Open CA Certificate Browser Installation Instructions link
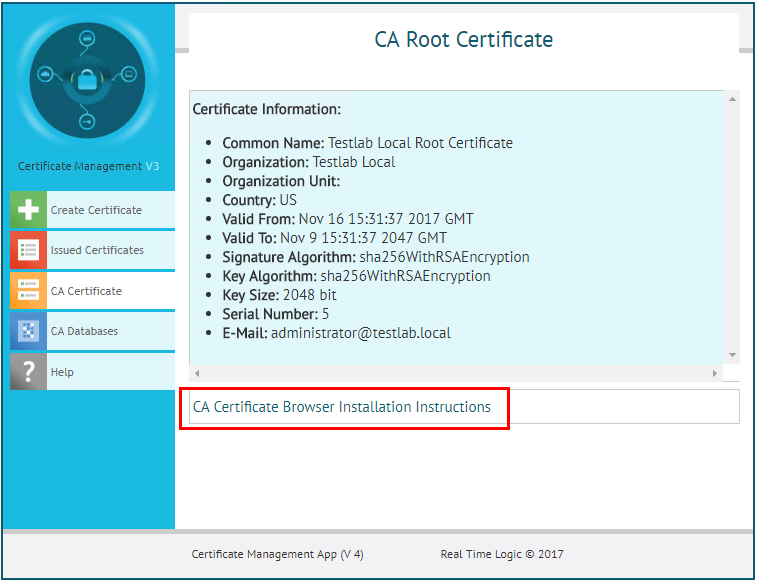757x582 pixels. click(342, 407)
